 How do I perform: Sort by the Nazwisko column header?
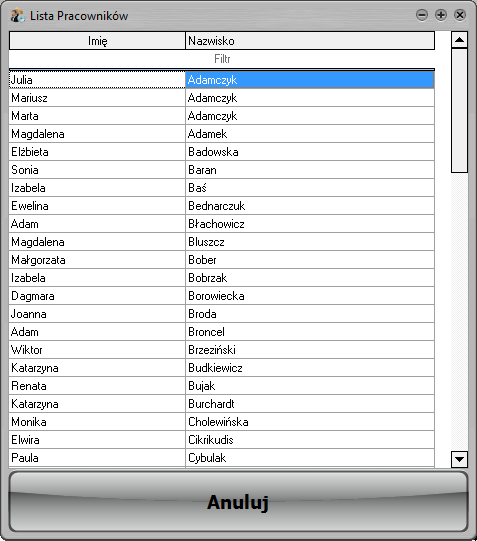click(x=310, y=41)
